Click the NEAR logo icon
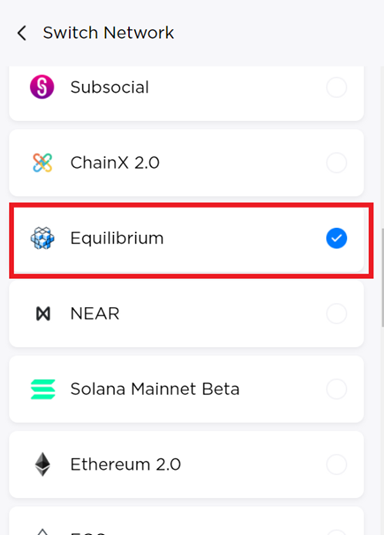The image size is (384, 535). click(43, 314)
